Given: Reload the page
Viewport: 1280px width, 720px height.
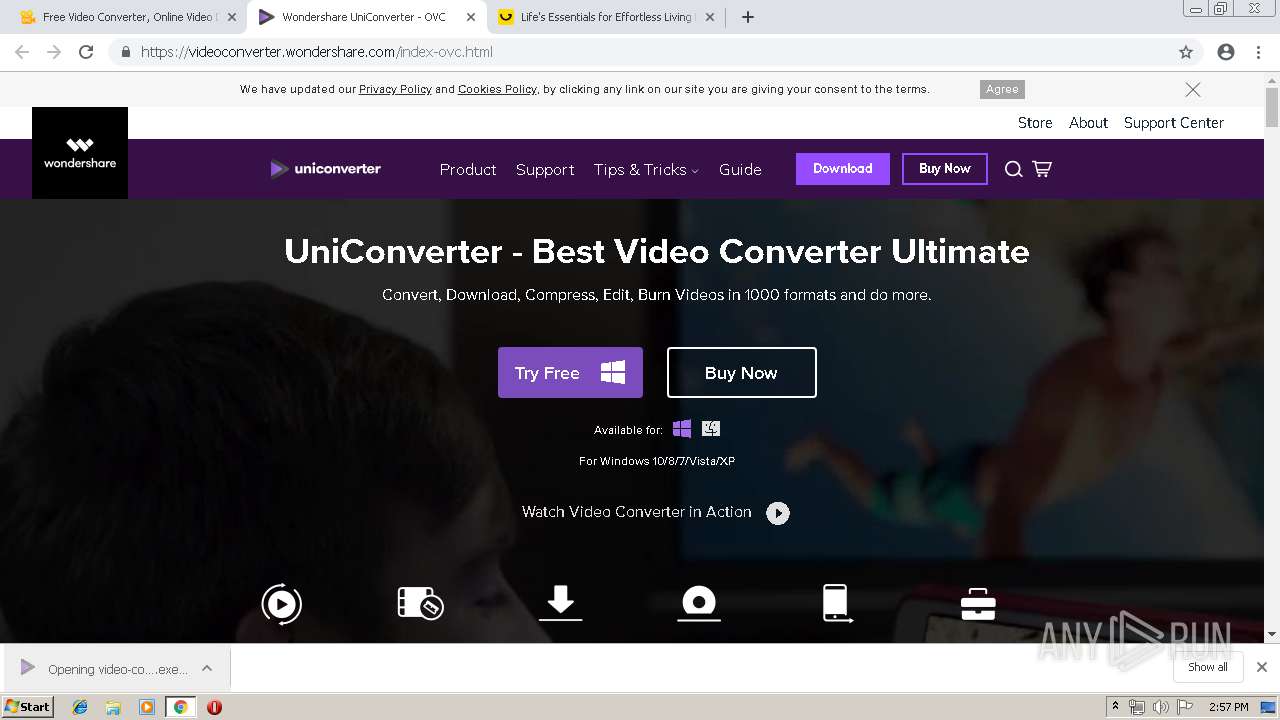Looking at the screenshot, I should coord(86,52).
